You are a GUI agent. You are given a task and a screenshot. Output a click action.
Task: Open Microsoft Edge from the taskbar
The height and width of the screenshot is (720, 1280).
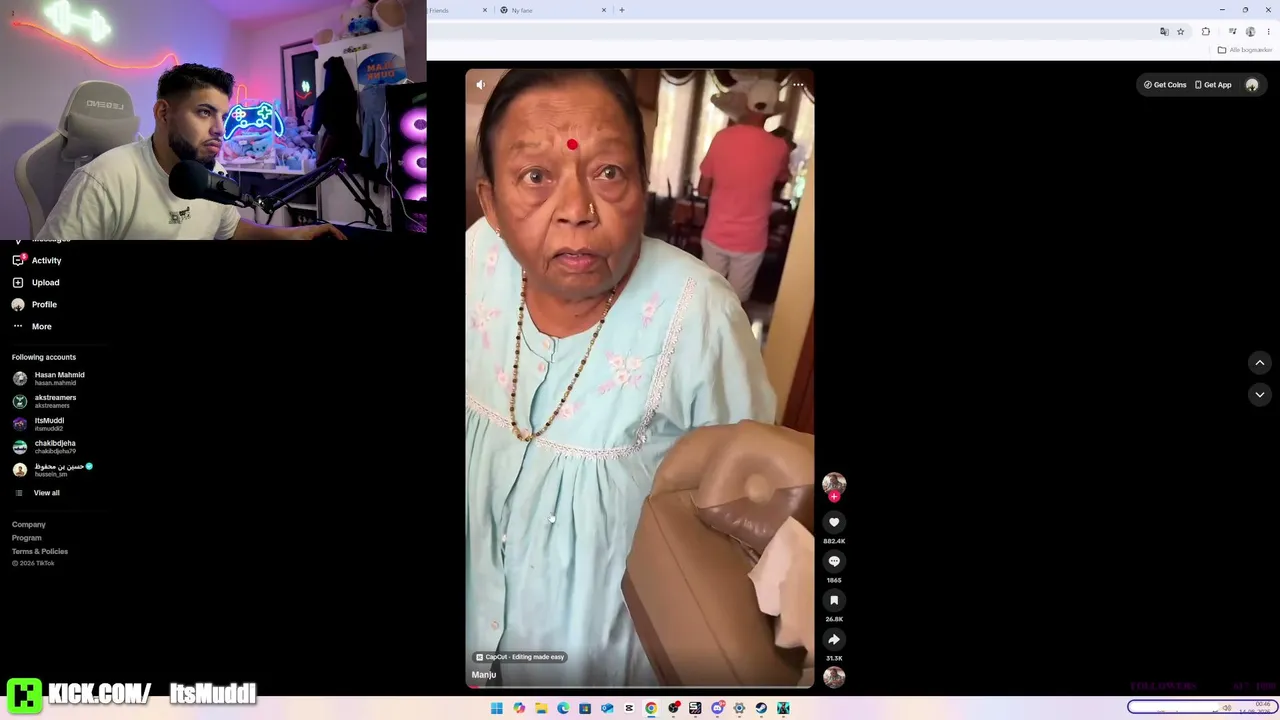point(563,708)
